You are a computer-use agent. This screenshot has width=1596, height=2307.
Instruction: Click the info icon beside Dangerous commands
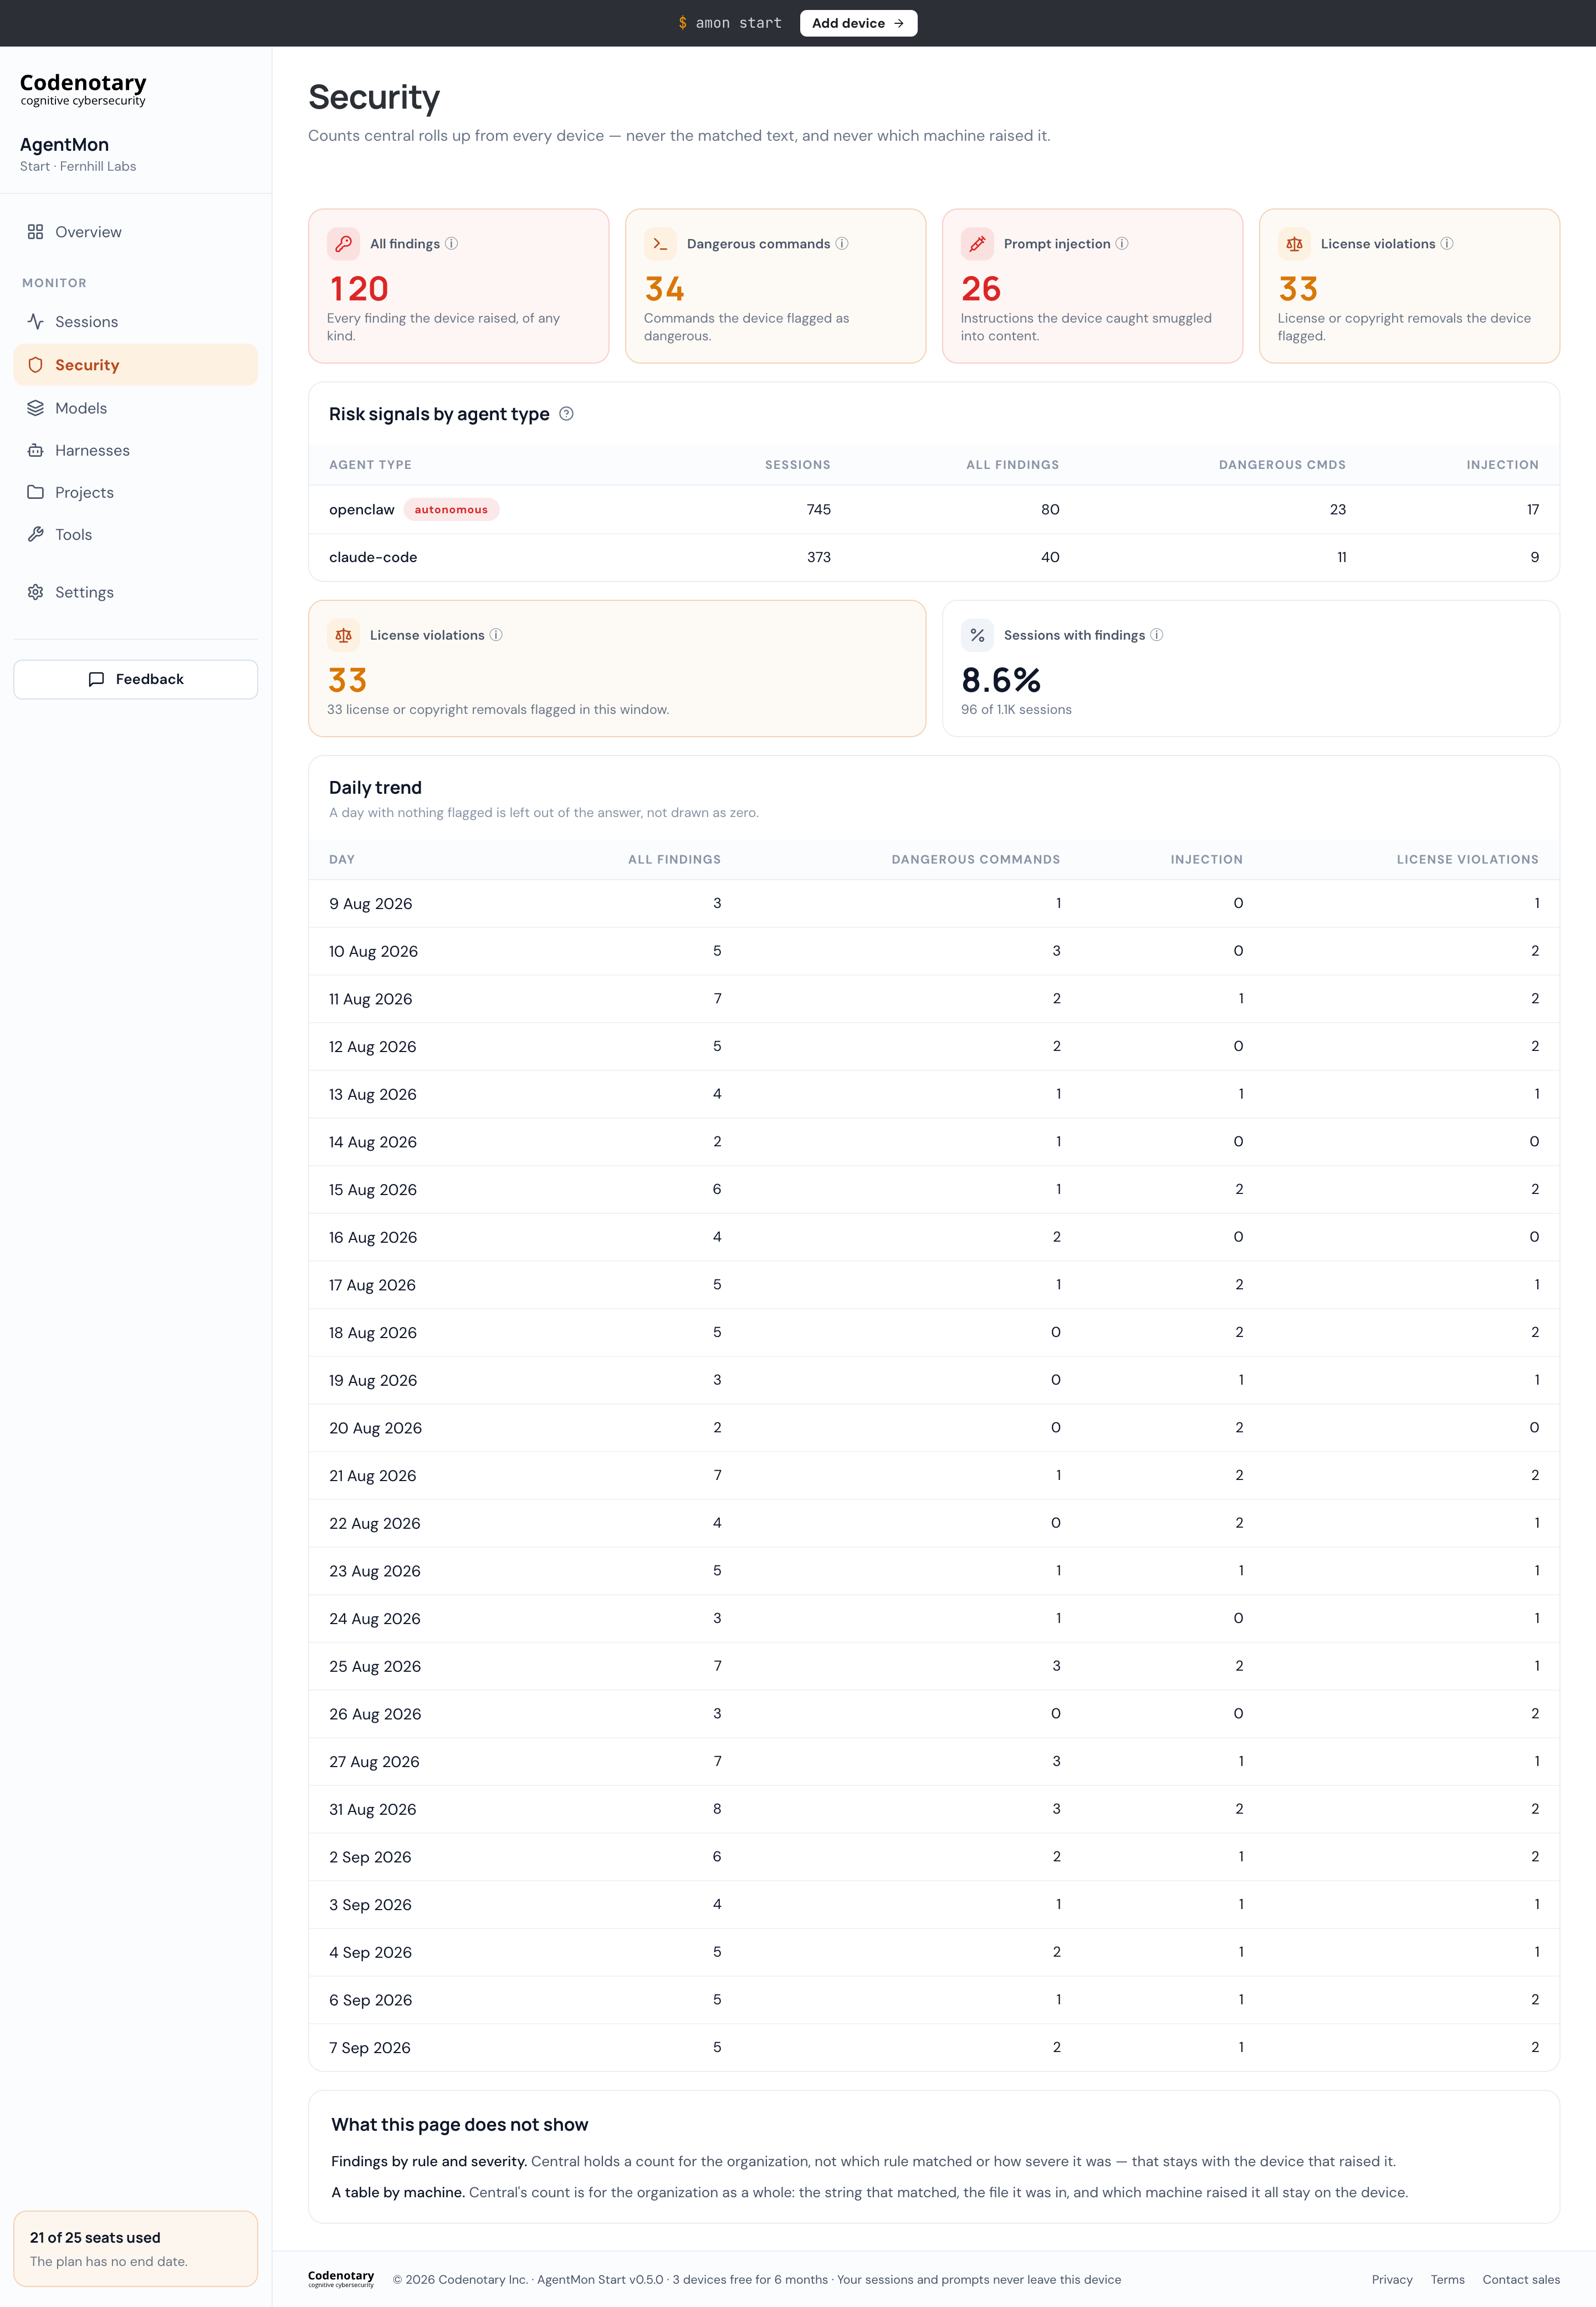coord(842,244)
